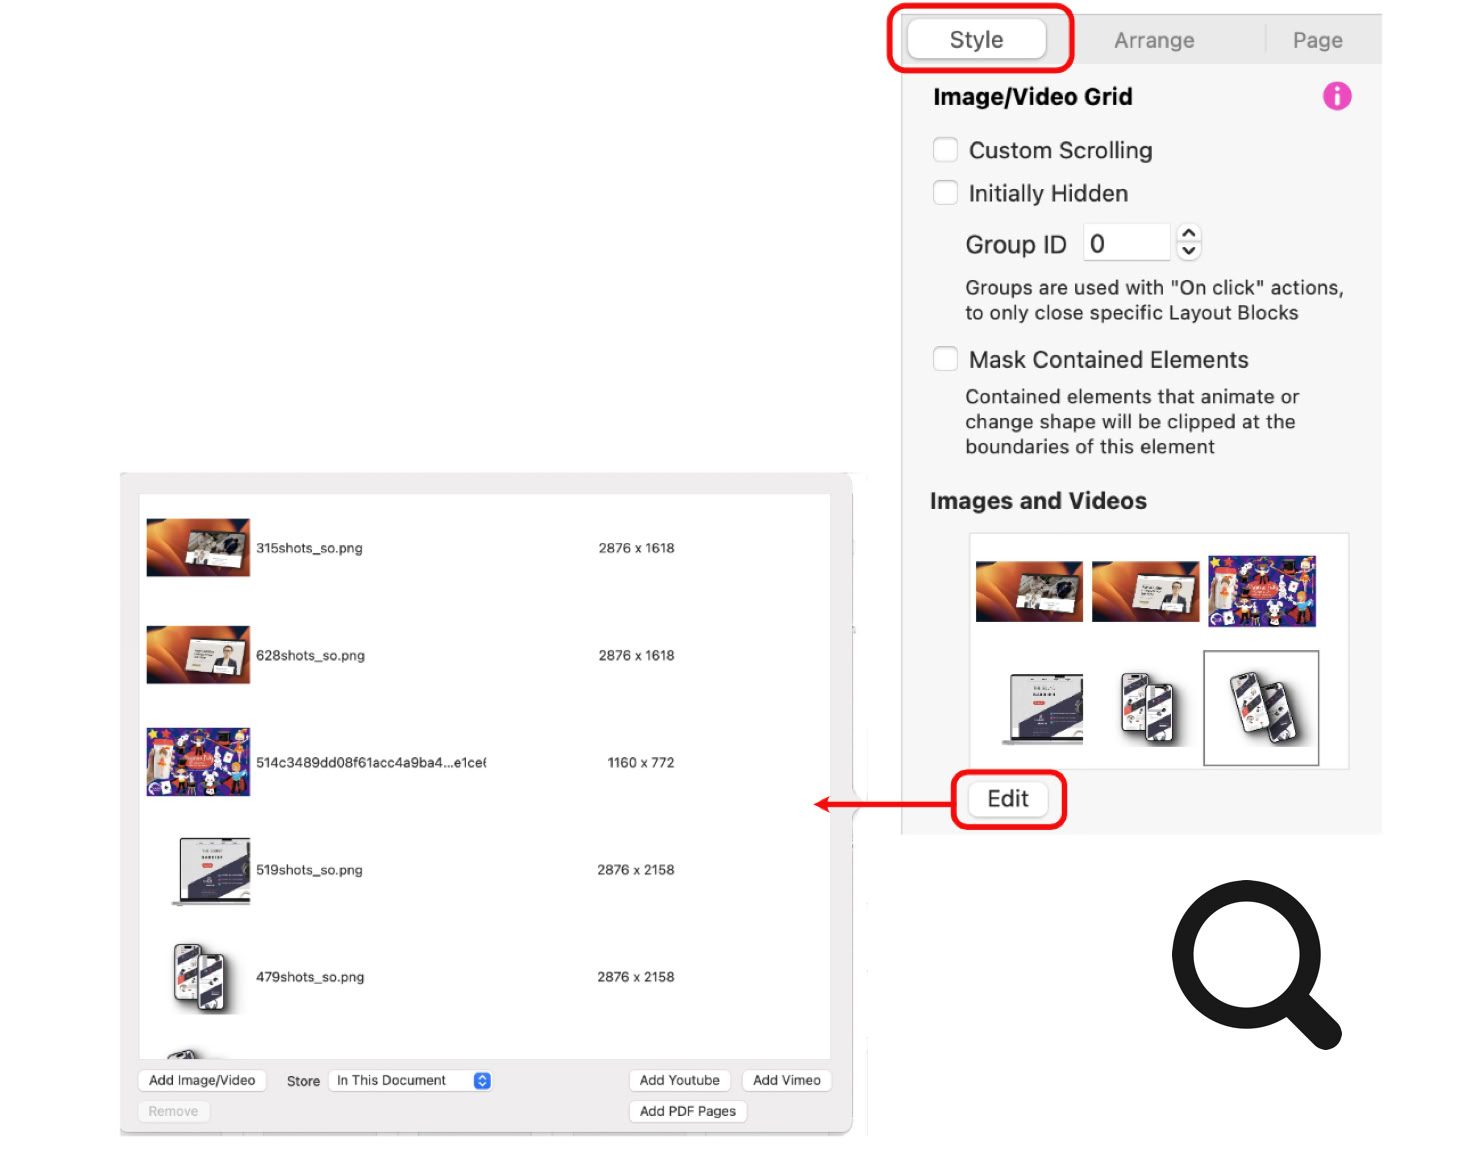Select the 519shots_so.png laptop mockup row

tap(485, 870)
